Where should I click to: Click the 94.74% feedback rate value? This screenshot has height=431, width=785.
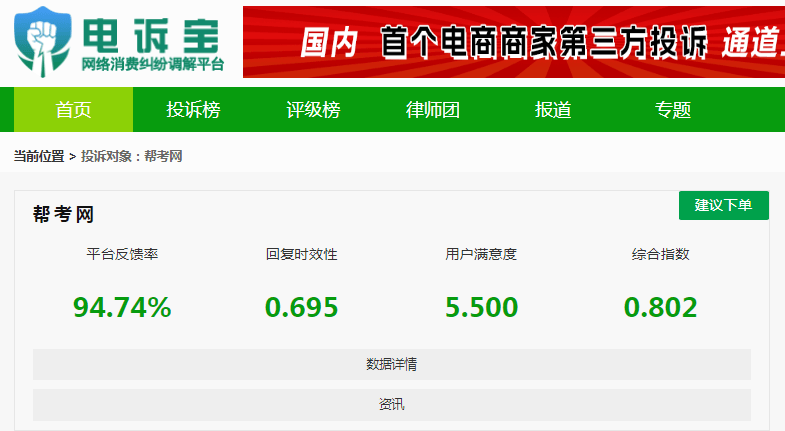click(x=122, y=307)
